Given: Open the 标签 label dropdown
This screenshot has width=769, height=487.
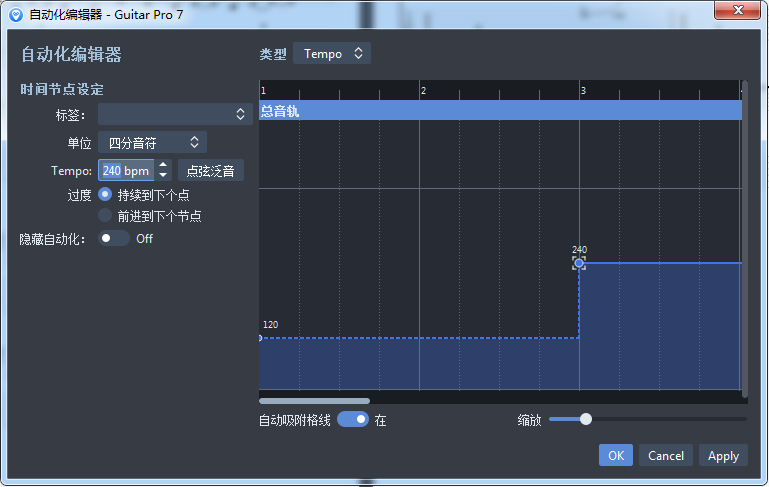Looking at the screenshot, I should pos(174,114).
